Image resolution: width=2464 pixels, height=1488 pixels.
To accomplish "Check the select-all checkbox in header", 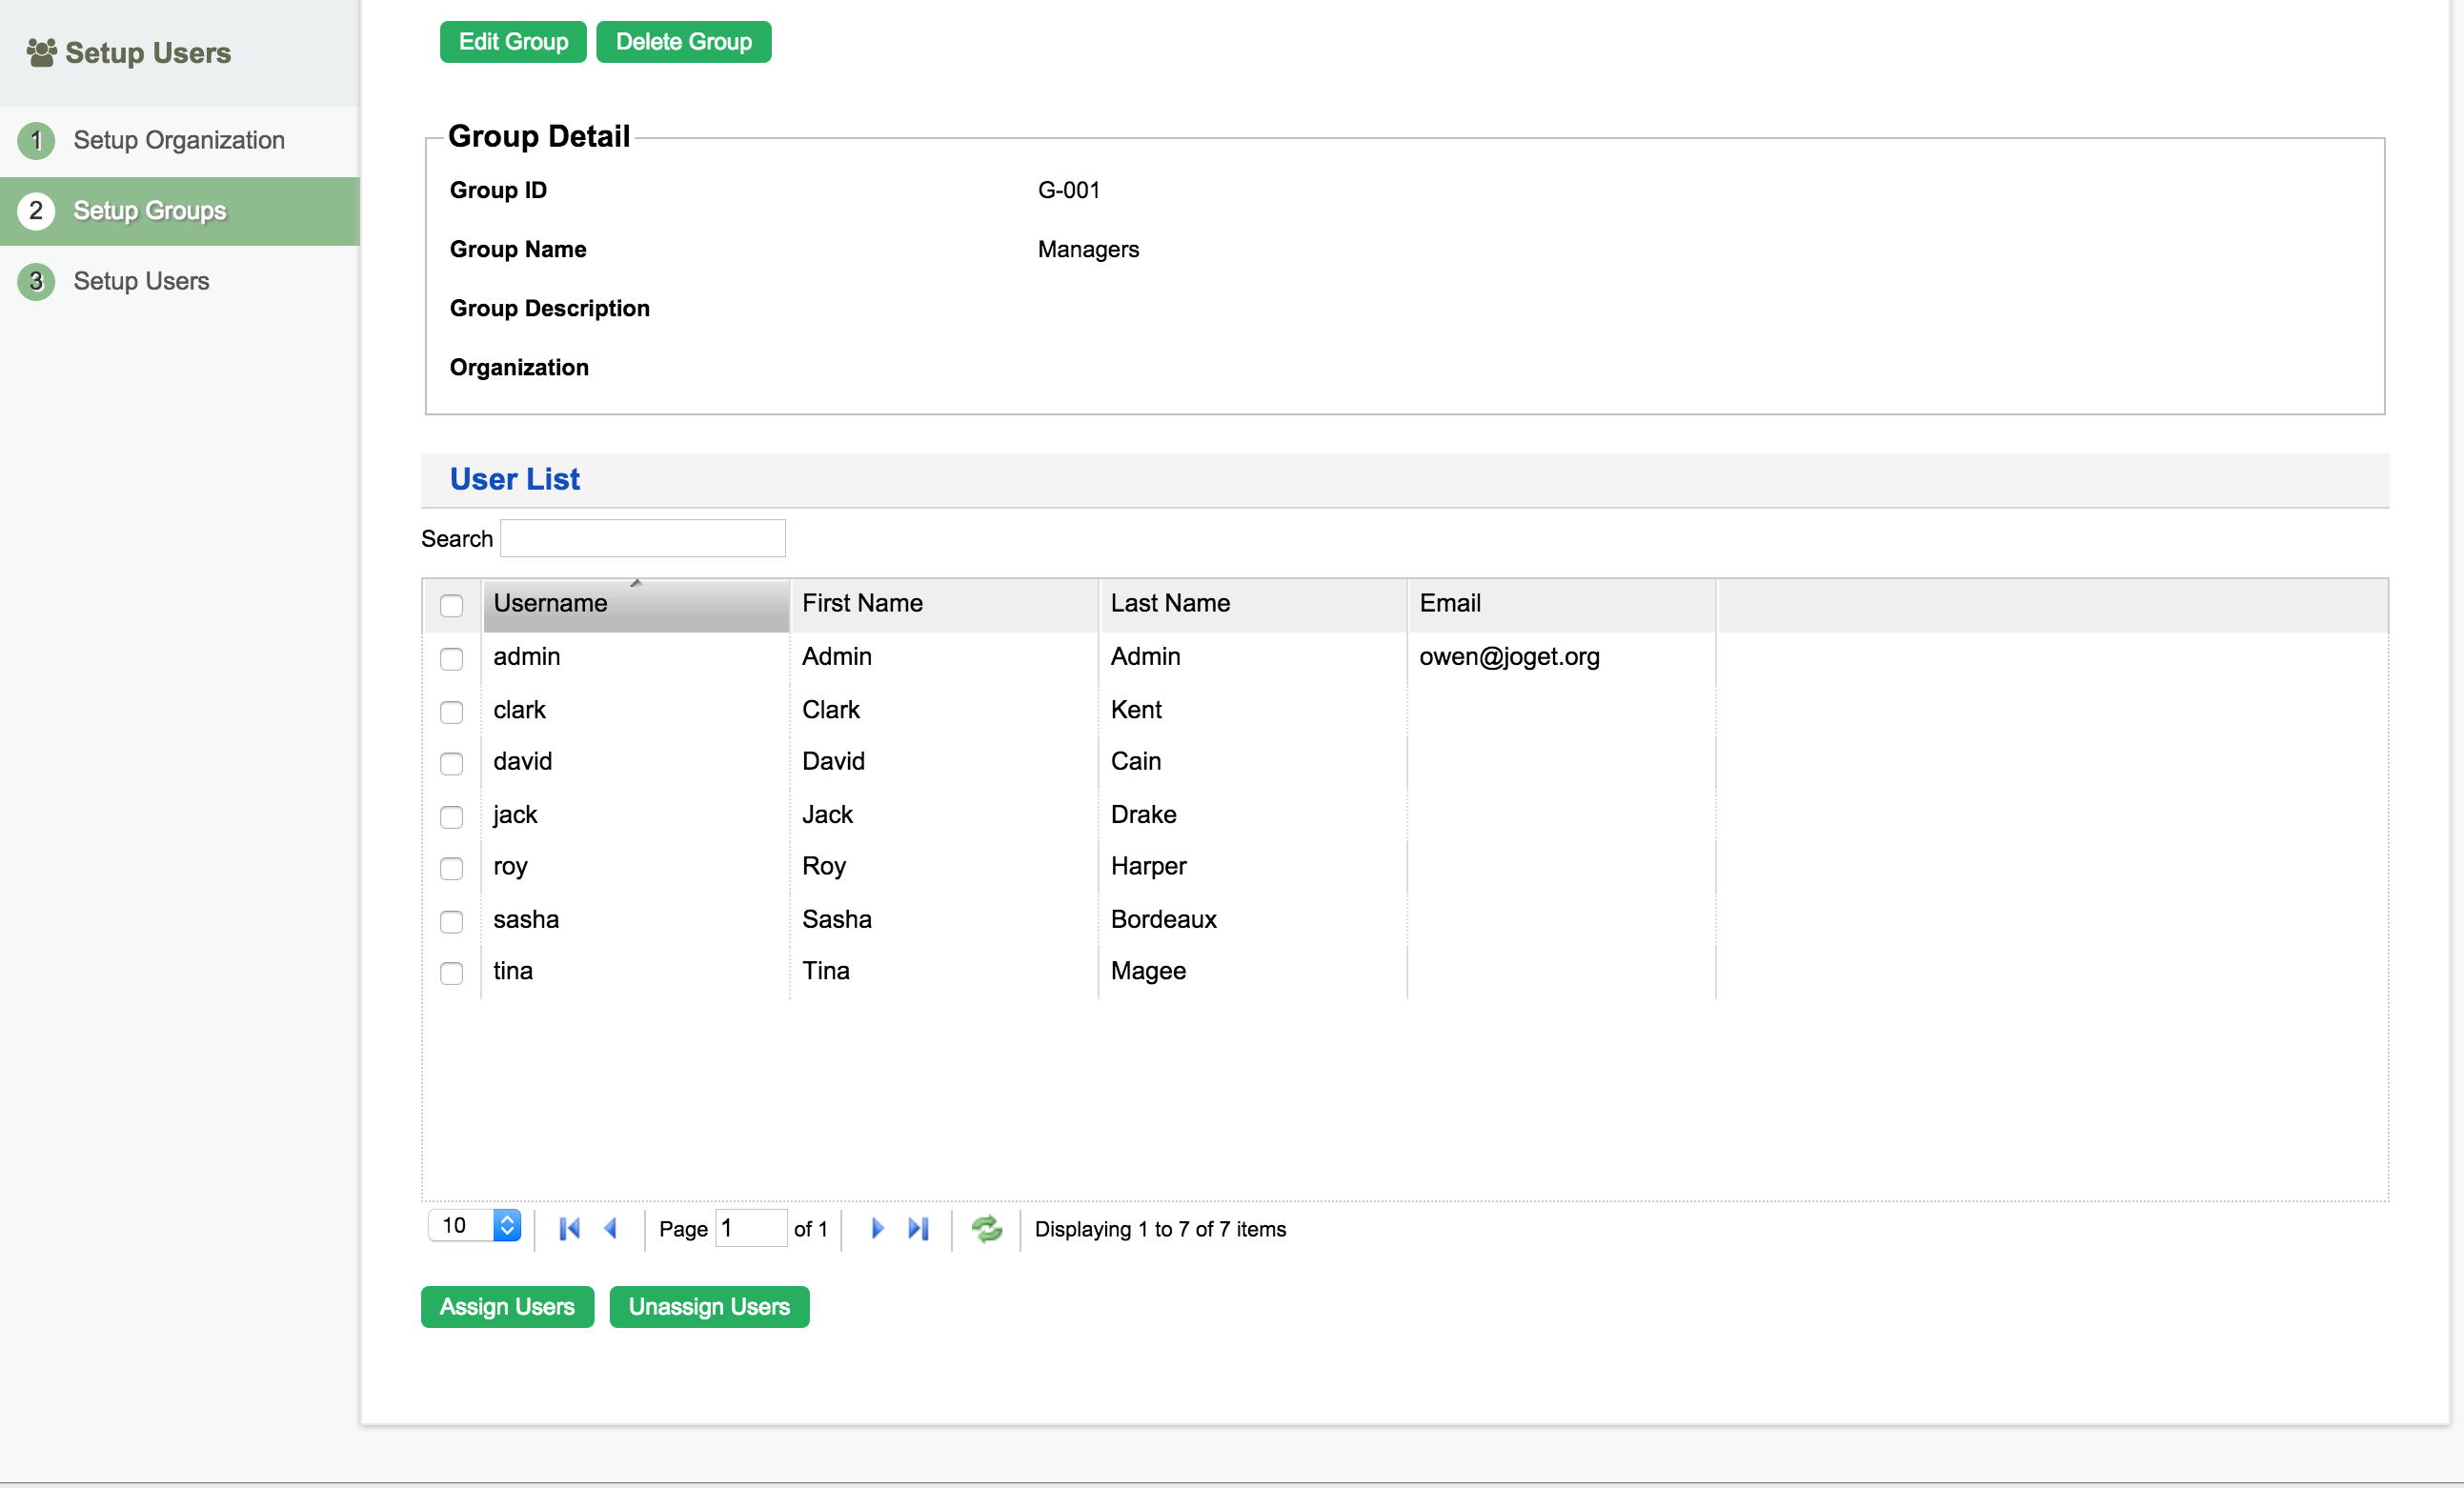I will click(x=451, y=605).
